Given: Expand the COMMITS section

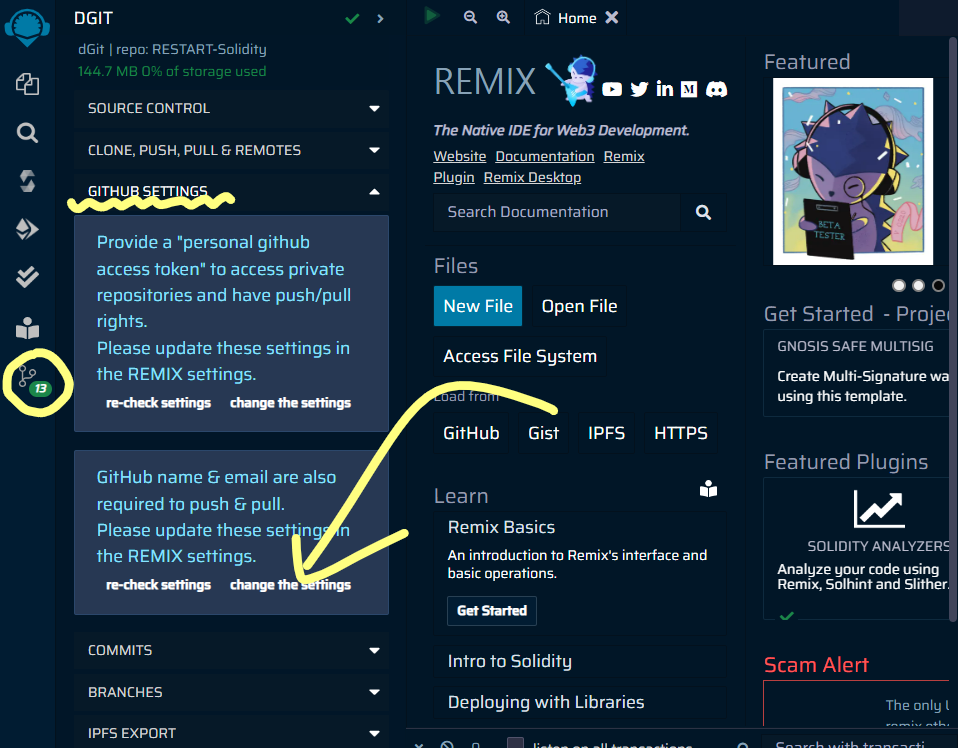Looking at the screenshot, I should coord(232,650).
